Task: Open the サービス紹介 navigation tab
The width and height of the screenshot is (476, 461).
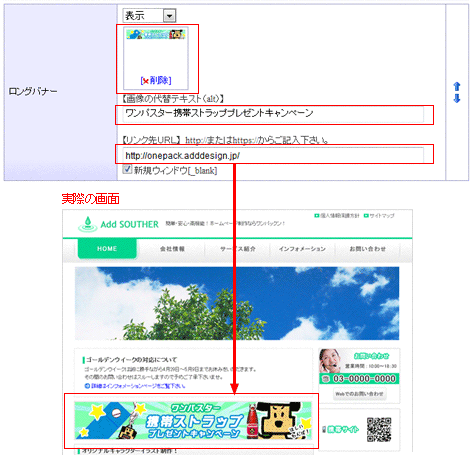Action: (238, 249)
